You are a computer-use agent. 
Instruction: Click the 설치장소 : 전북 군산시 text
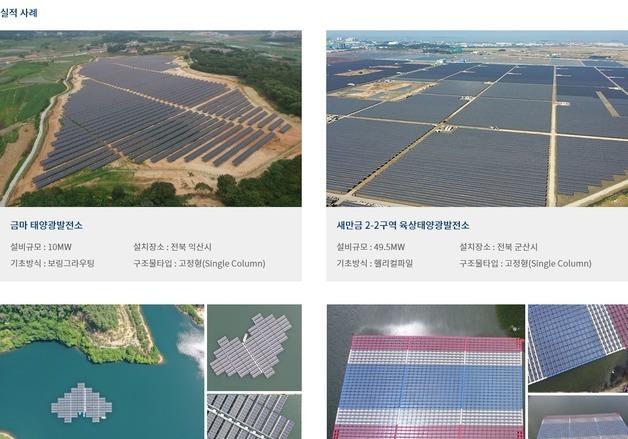(x=498, y=247)
